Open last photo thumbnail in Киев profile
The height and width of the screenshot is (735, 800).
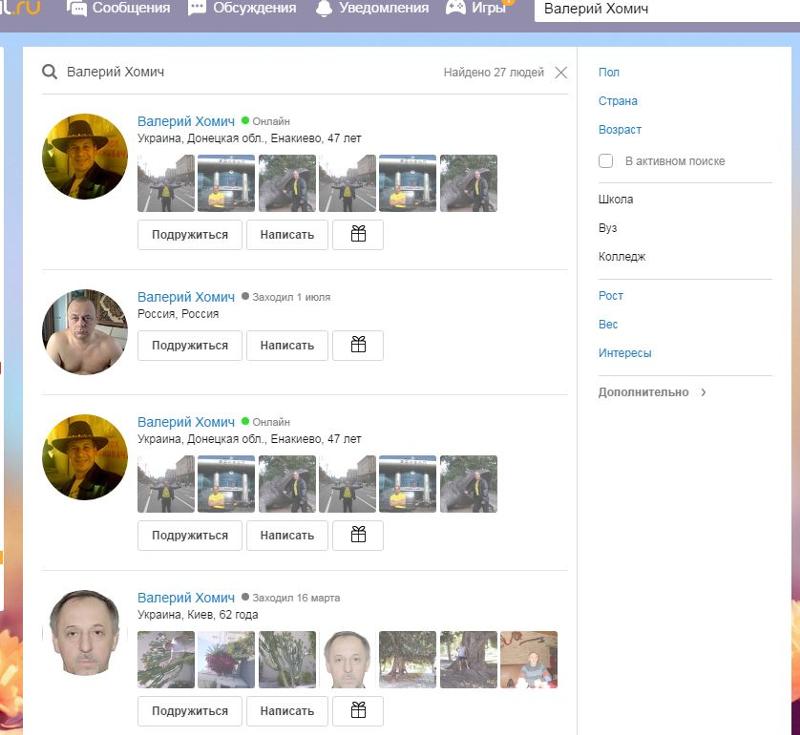pyautogui.click(x=529, y=660)
